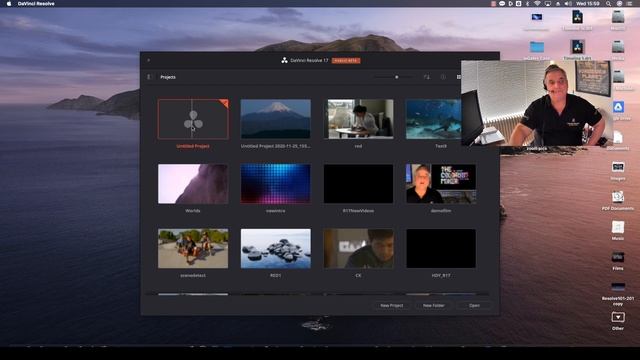Click the New Project button
Screen dimensions: 640x360
pyautogui.click(x=392, y=305)
